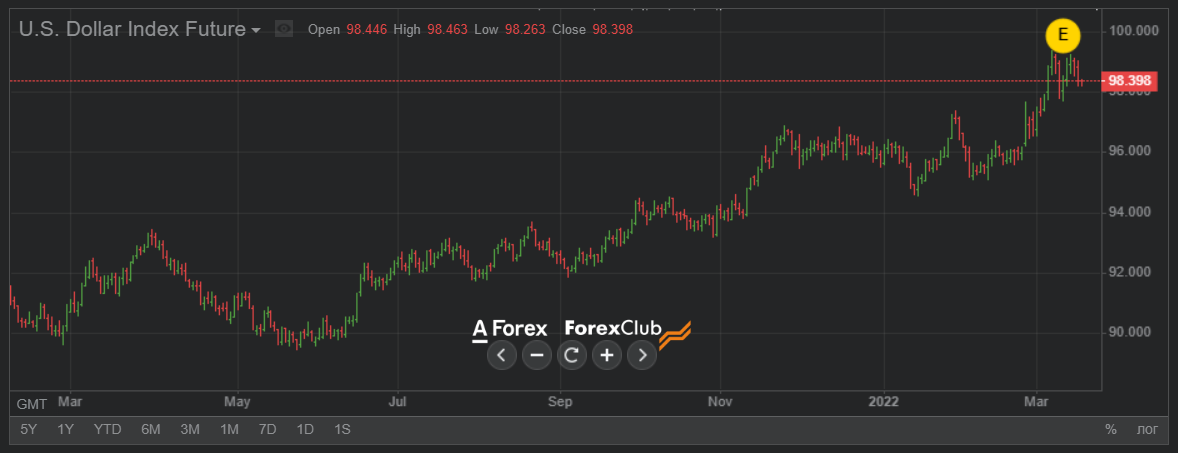Select the 1Y time range
1178x453 pixels.
[66, 430]
